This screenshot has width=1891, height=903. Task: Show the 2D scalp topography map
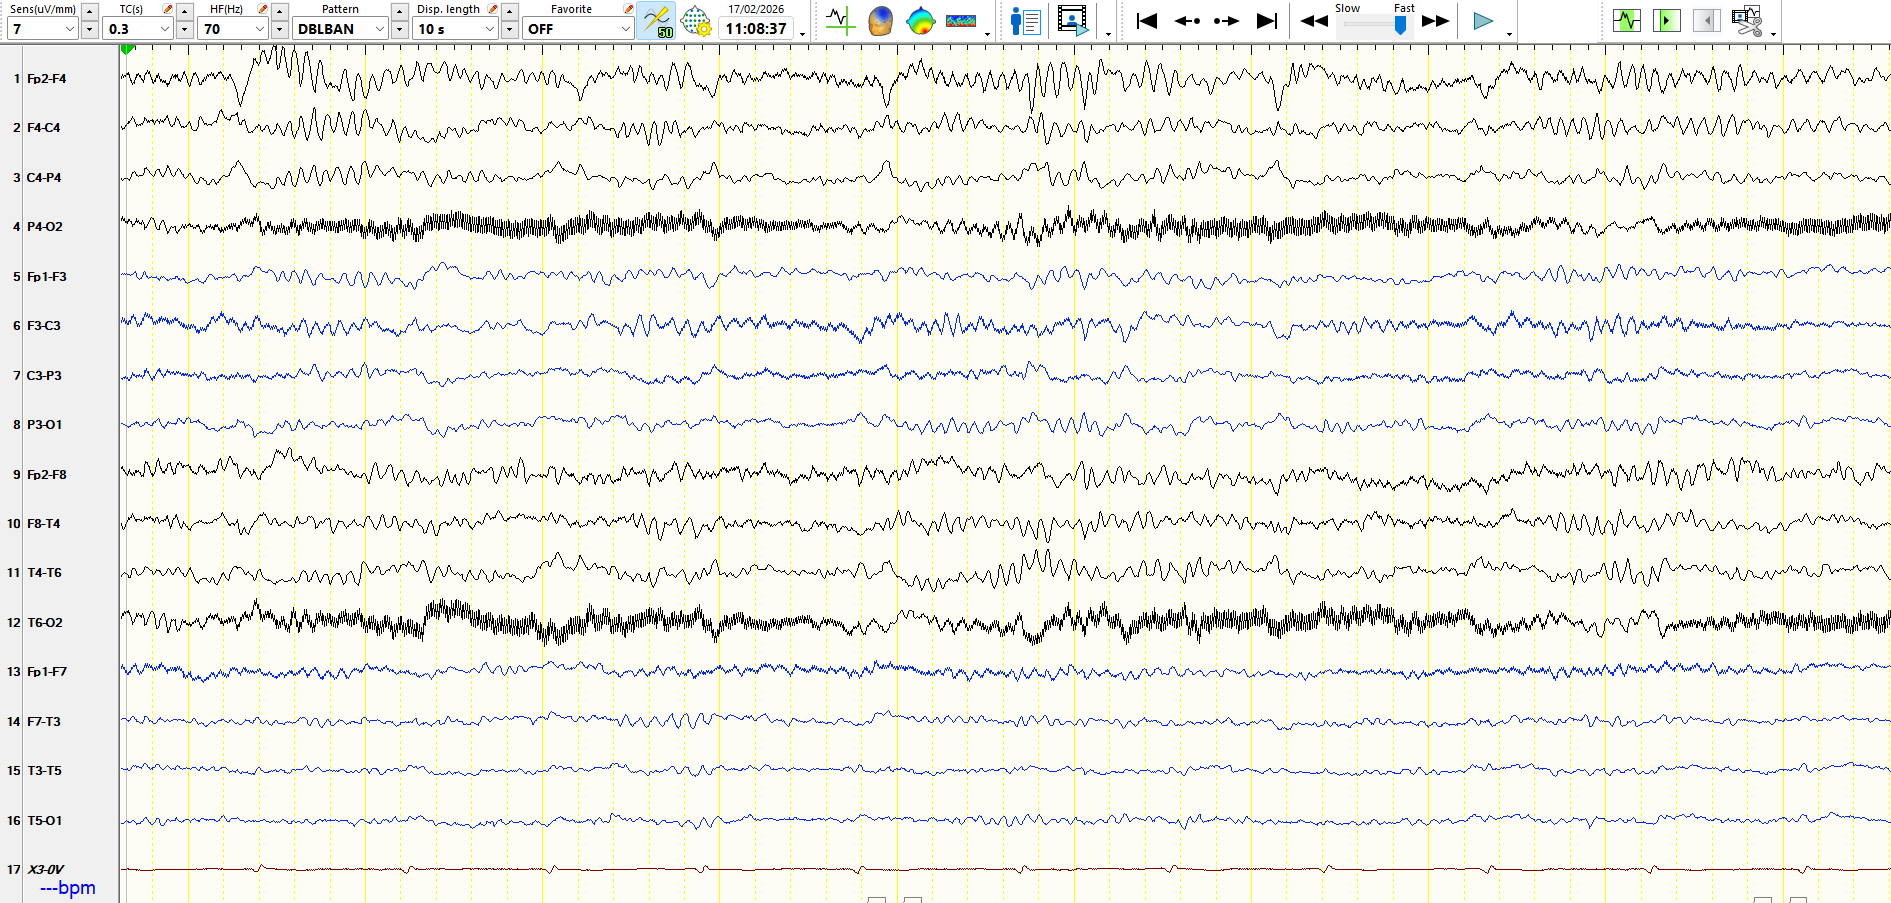[x=920, y=21]
